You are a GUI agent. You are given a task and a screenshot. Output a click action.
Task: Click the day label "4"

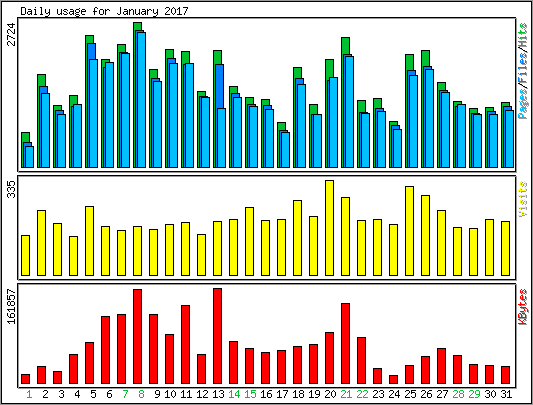(x=77, y=394)
